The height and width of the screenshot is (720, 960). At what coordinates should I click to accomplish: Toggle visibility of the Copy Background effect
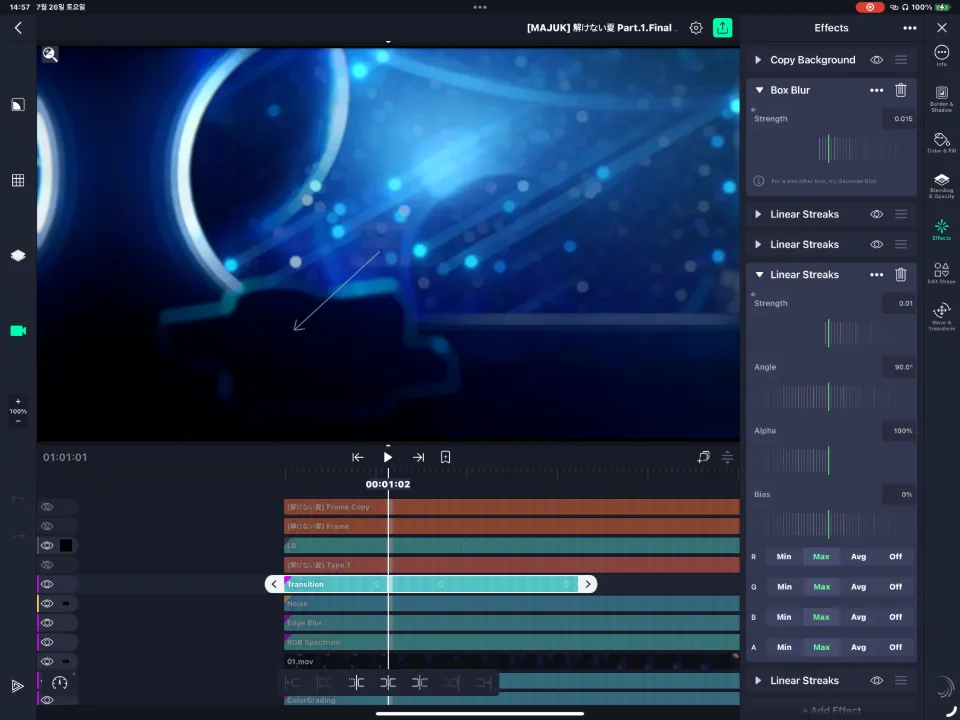(x=877, y=59)
